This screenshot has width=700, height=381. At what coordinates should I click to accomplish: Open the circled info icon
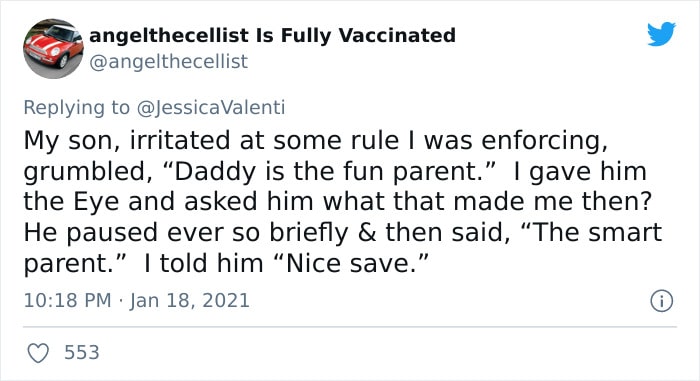point(661,301)
